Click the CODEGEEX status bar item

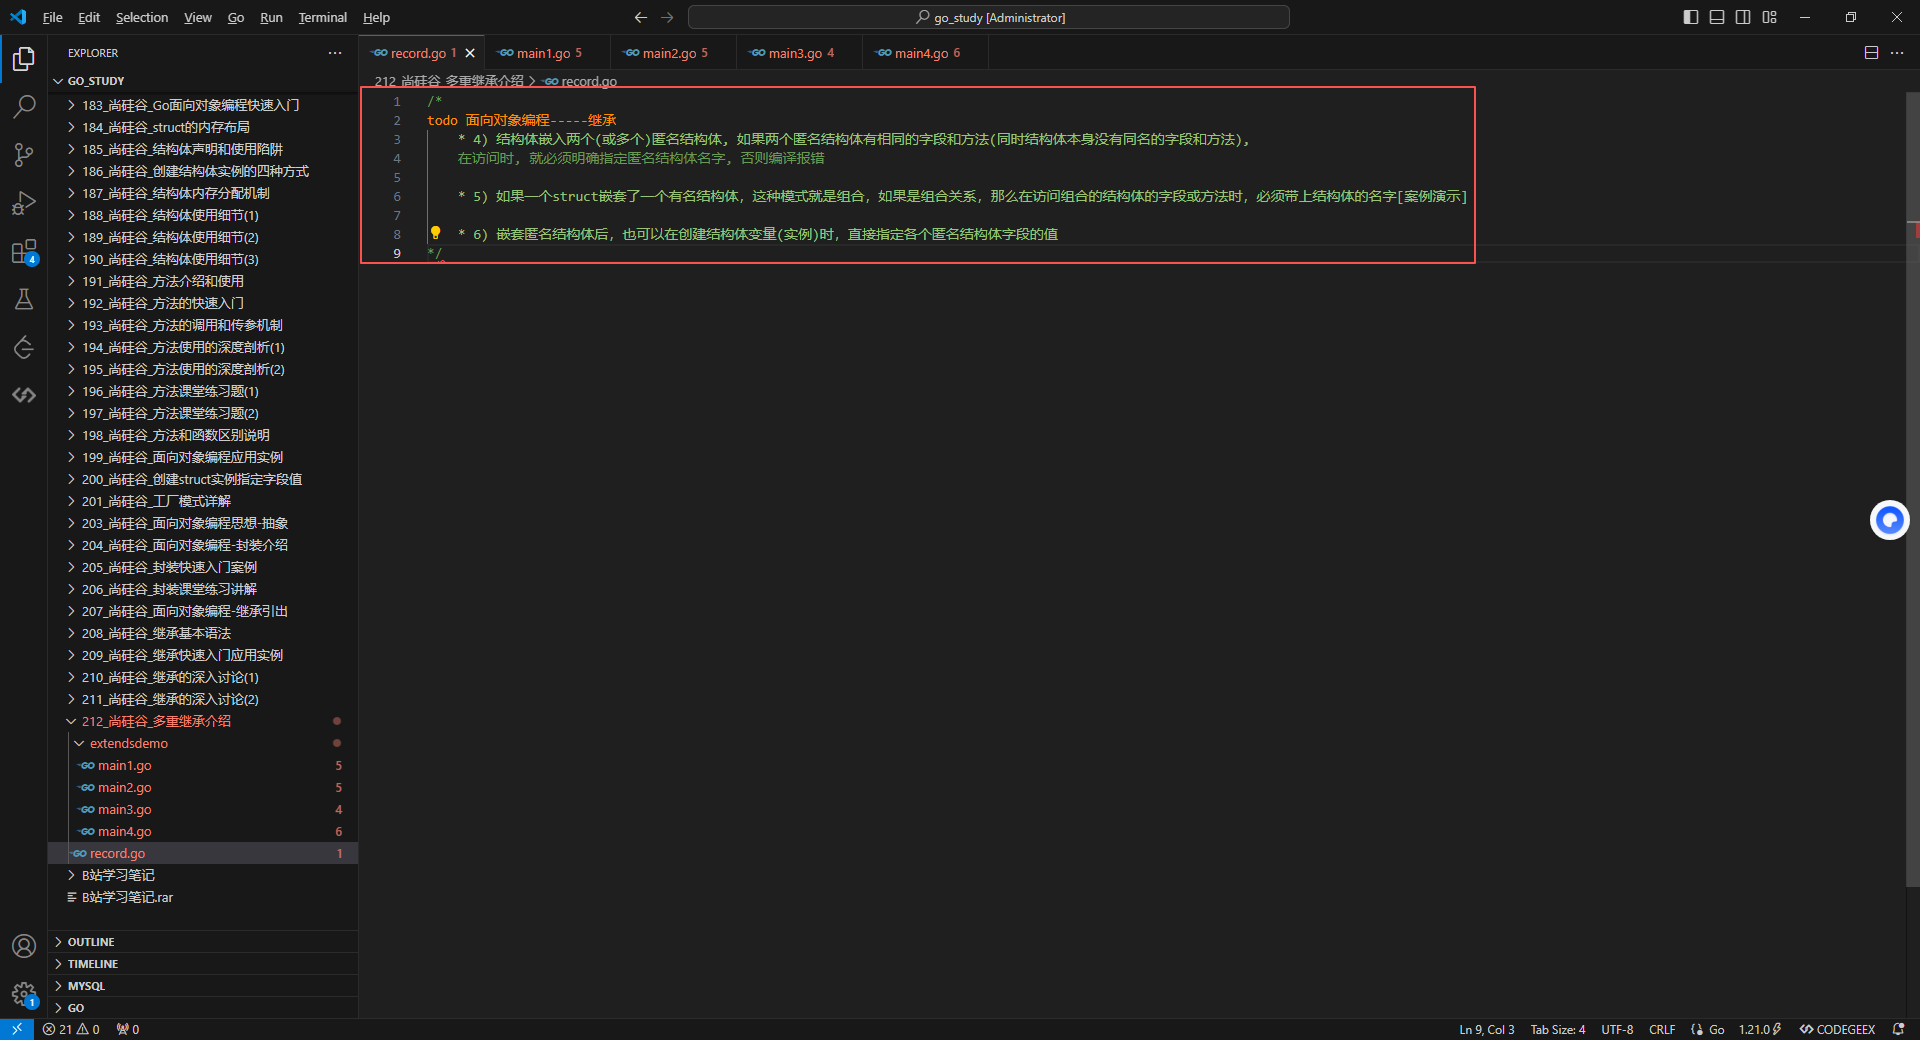[x=1837, y=1029]
